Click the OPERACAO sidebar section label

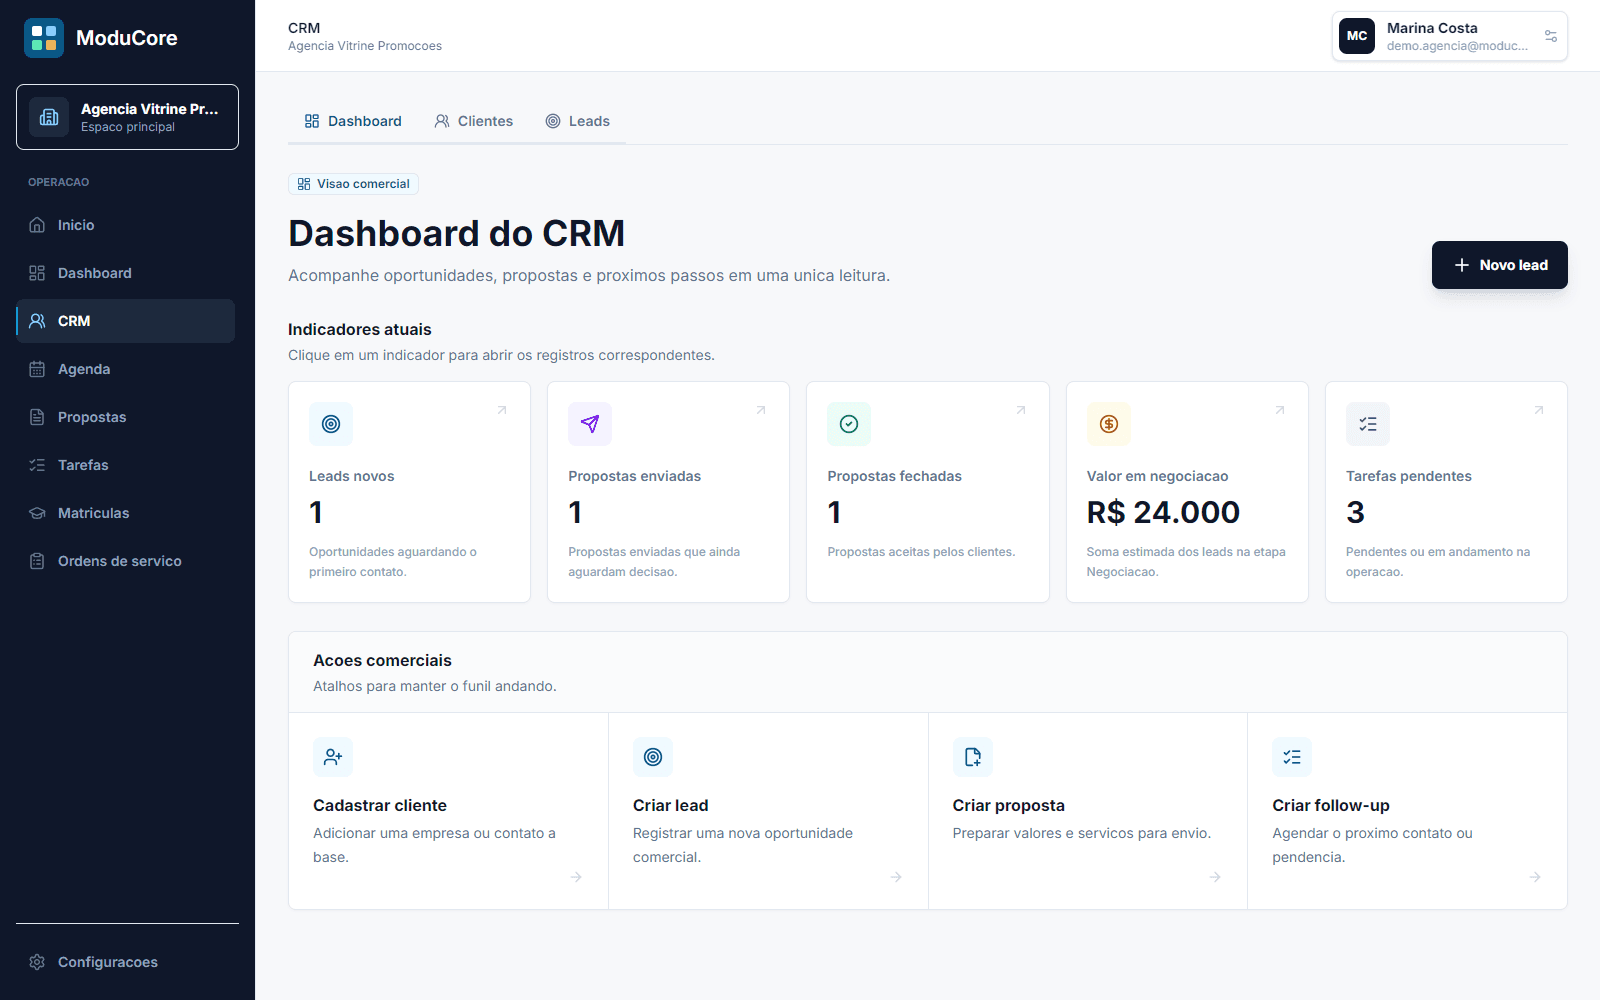[x=58, y=182]
